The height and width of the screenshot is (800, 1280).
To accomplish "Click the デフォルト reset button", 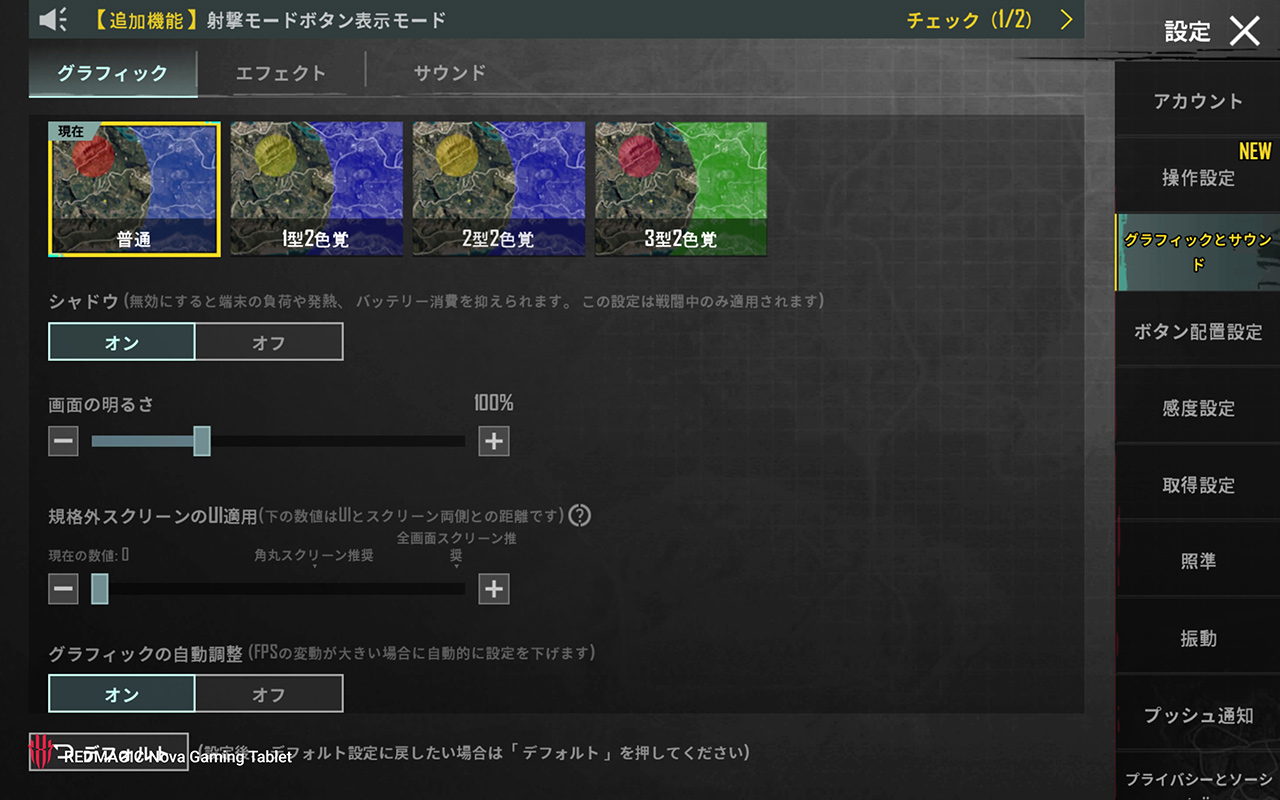I will point(109,752).
